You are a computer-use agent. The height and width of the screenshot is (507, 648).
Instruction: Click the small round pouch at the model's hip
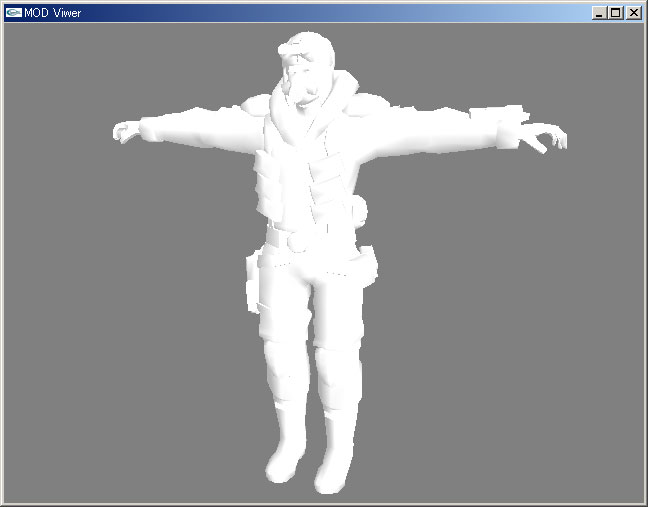coord(358,212)
